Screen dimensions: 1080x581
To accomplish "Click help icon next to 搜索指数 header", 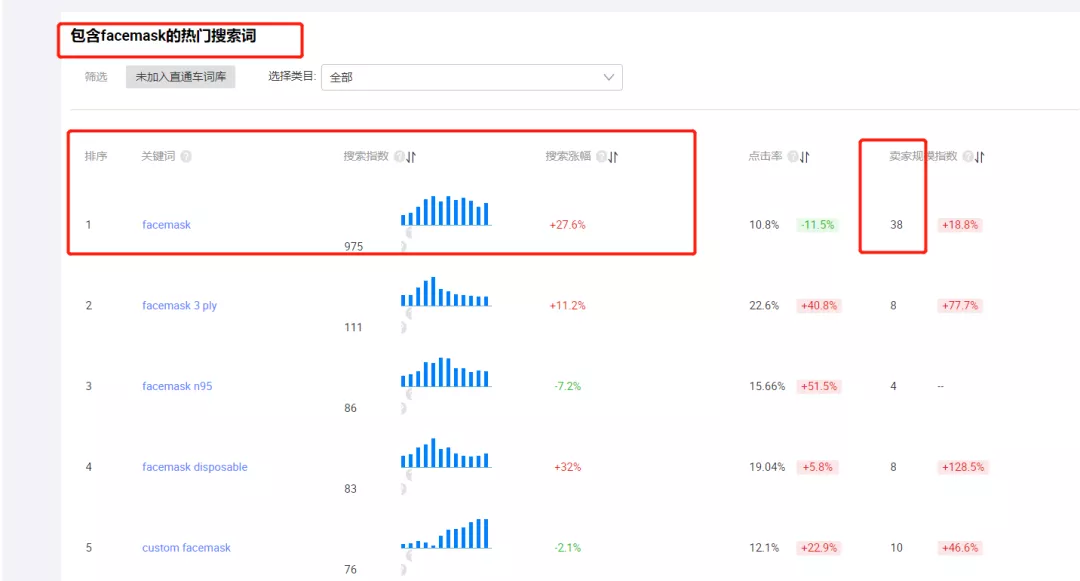I will [x=399, y=157].
